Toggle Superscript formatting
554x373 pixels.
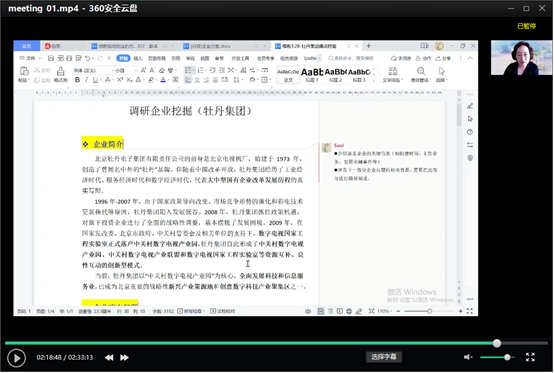[120, 80]
